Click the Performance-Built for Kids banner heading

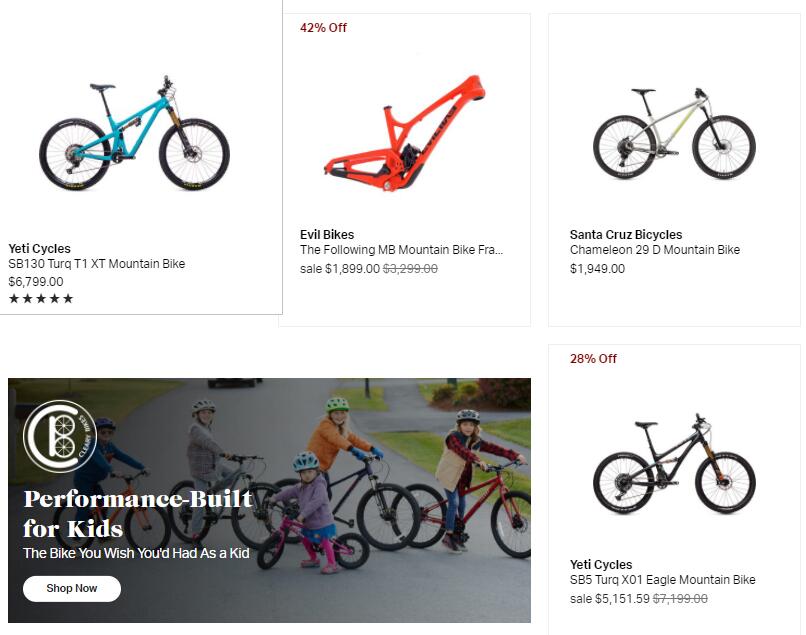(138, 513)
